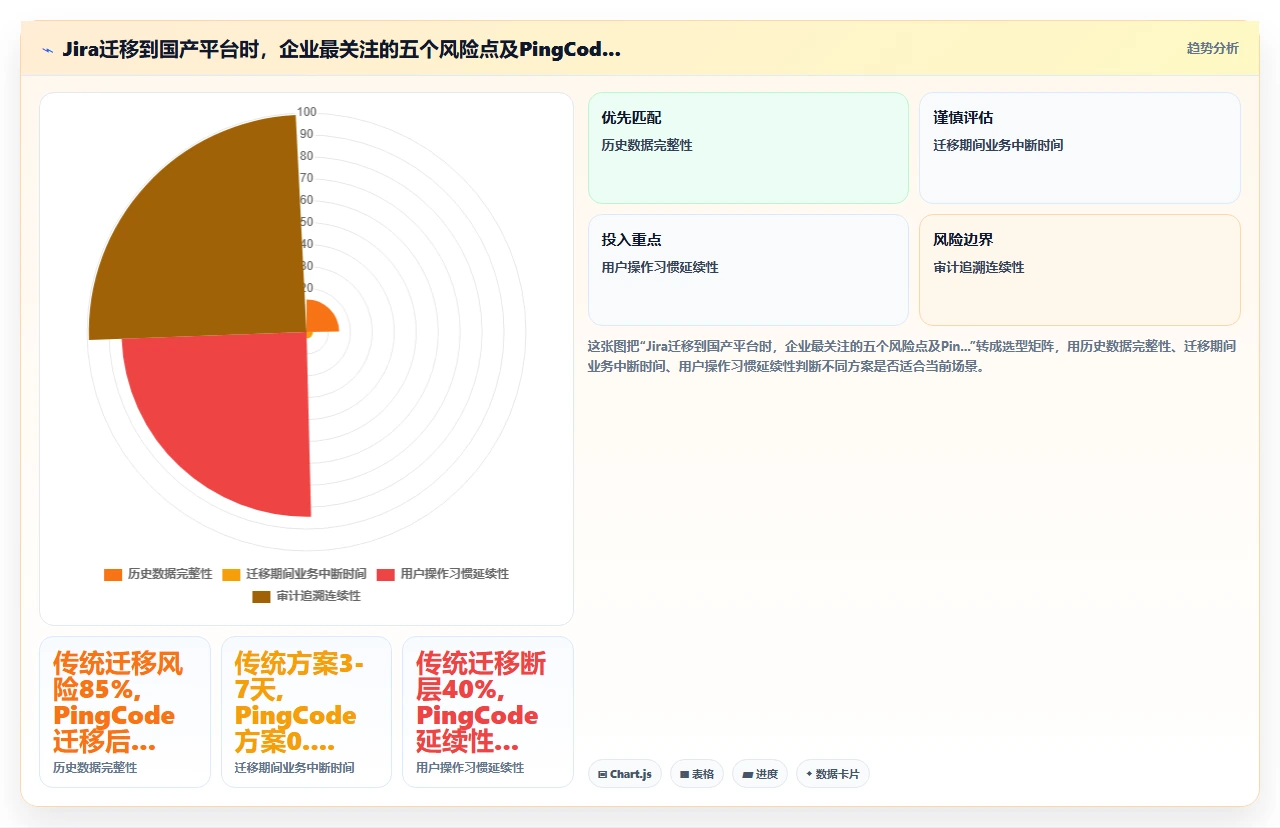Click the 数据卡片 tag
The height and width of the screenshot is (828, 1280).
[833, 774]
